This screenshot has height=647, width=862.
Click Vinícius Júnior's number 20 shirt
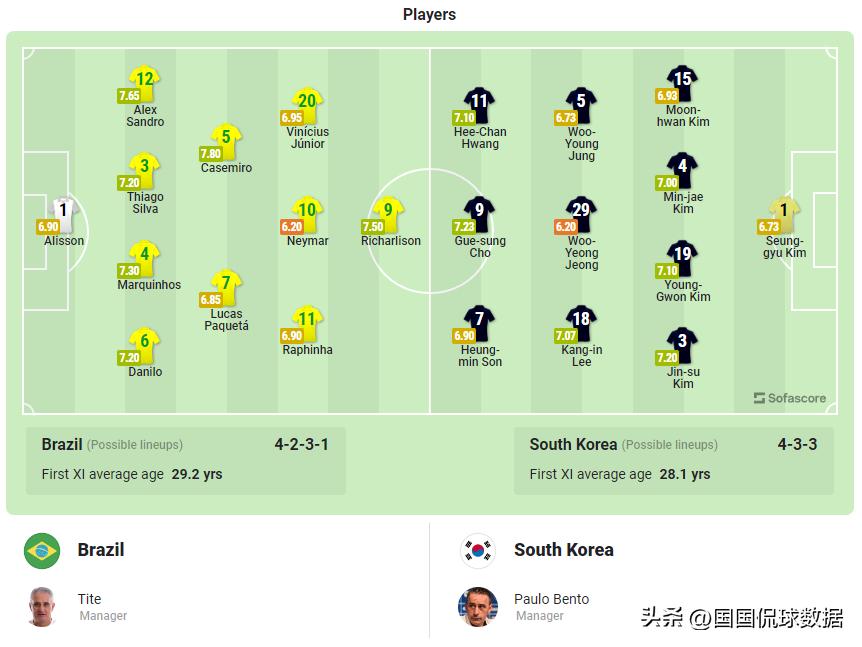click(307, 102)
